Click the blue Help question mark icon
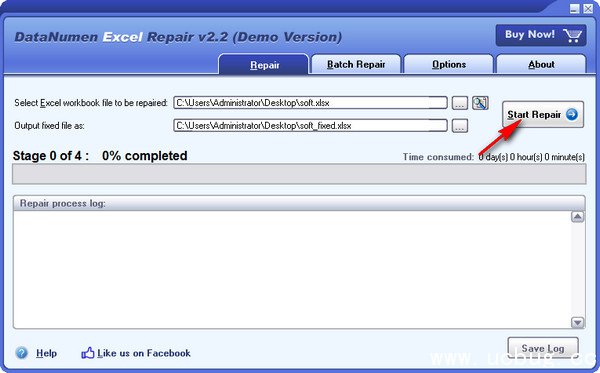The width and height of the screenshot is (600, 373). (21, 353)
